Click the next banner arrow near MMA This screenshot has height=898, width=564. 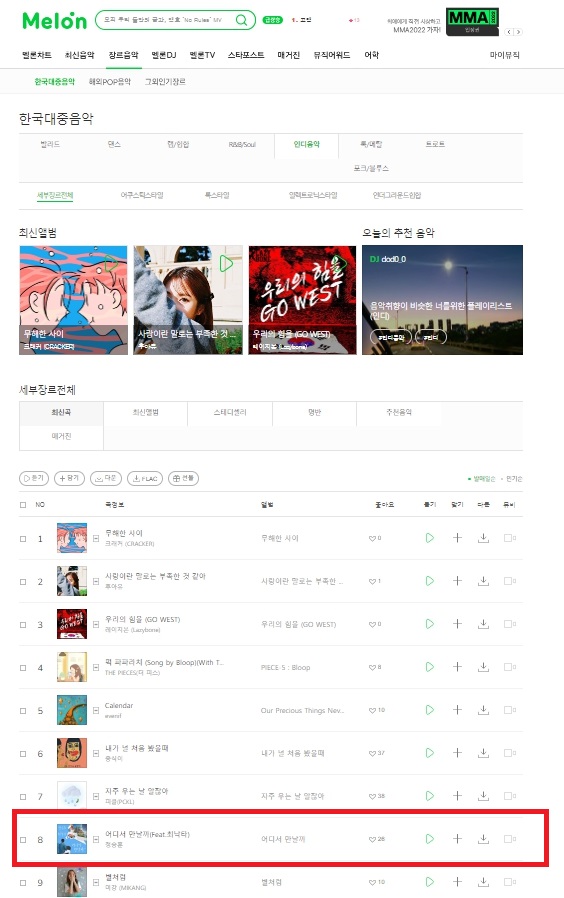(518, 32)
